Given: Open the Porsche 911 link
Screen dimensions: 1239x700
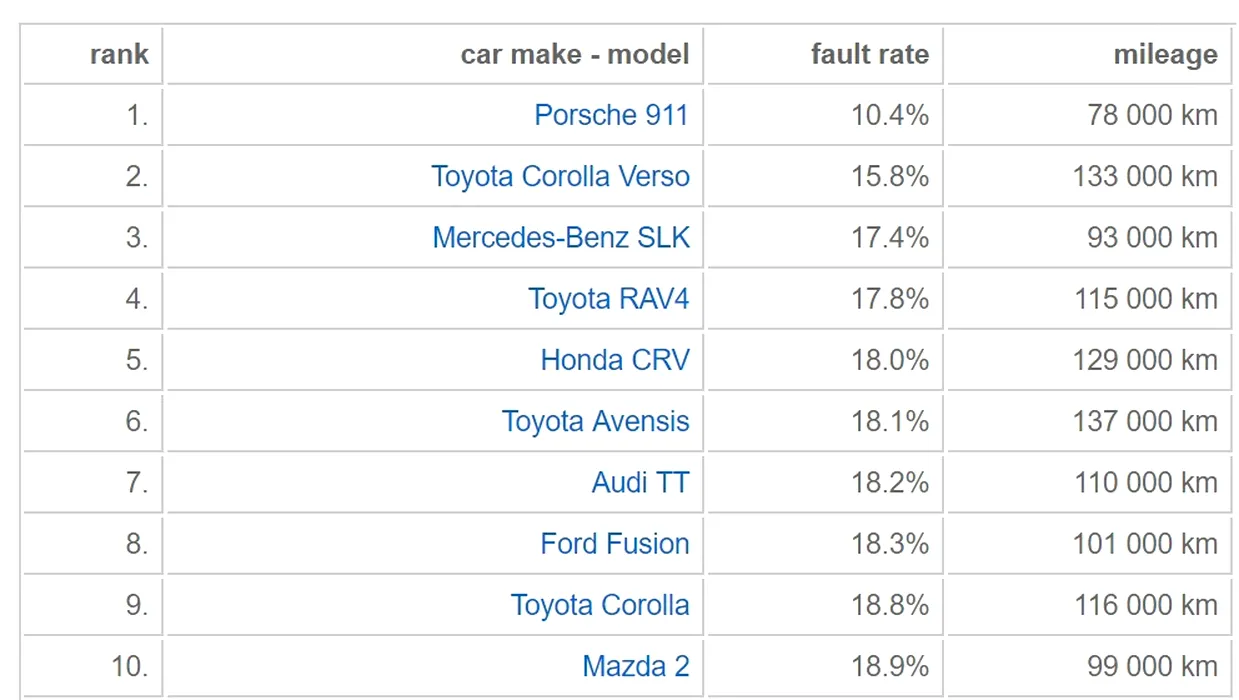Looking at the screenshot, I should click(611, 115).
